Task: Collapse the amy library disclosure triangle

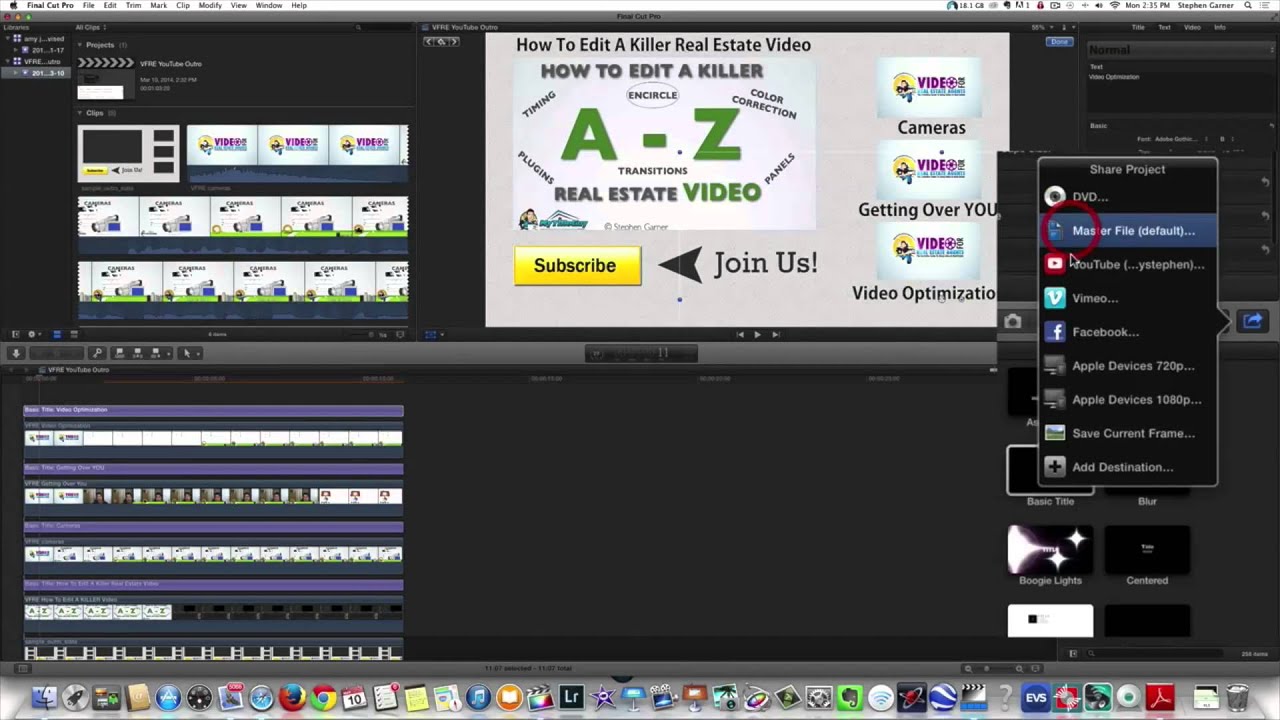Action: click(7, 39)
